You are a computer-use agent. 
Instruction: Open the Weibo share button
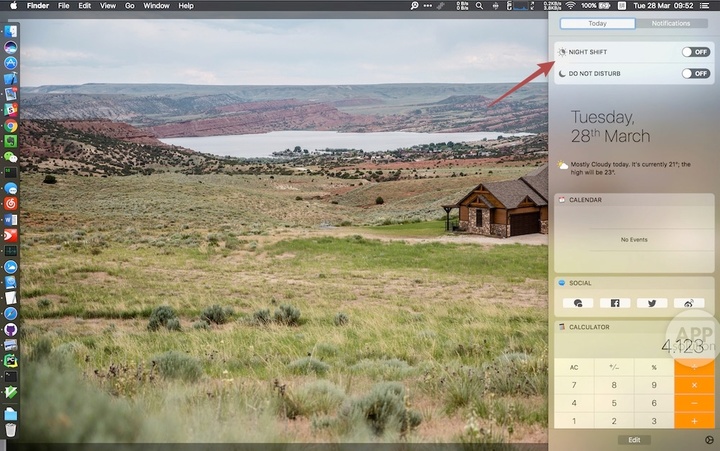(x=689, y=303)
